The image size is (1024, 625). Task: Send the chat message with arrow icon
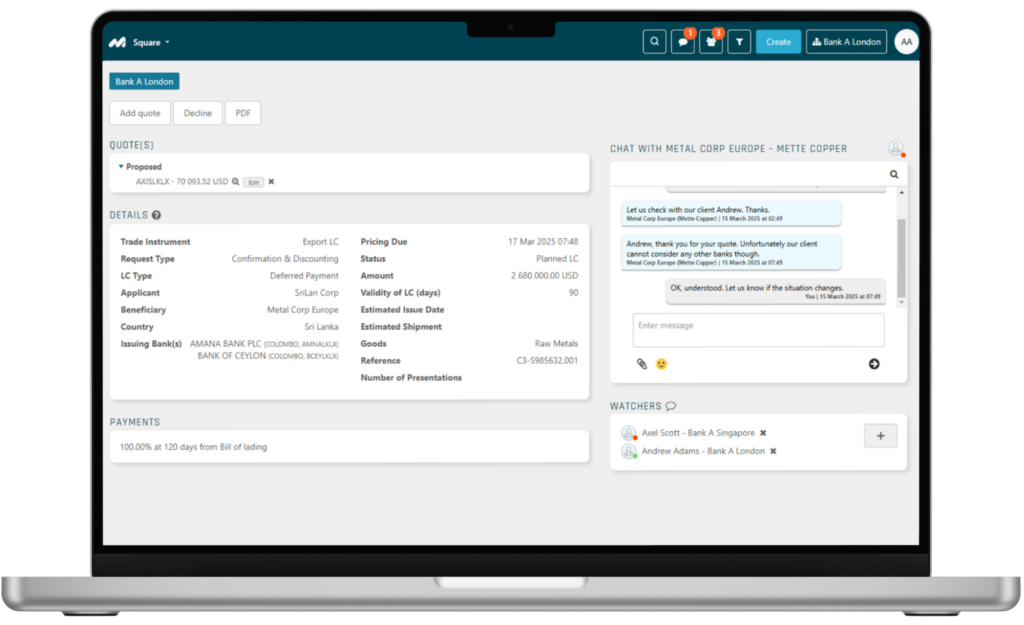pos(874,364)
